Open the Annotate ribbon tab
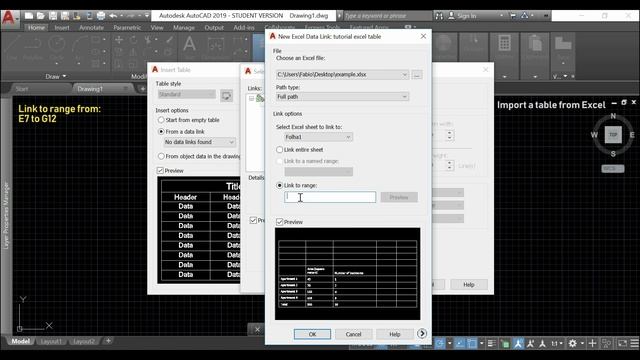This screenshot has height=360, width=640. tap(91, 28)
